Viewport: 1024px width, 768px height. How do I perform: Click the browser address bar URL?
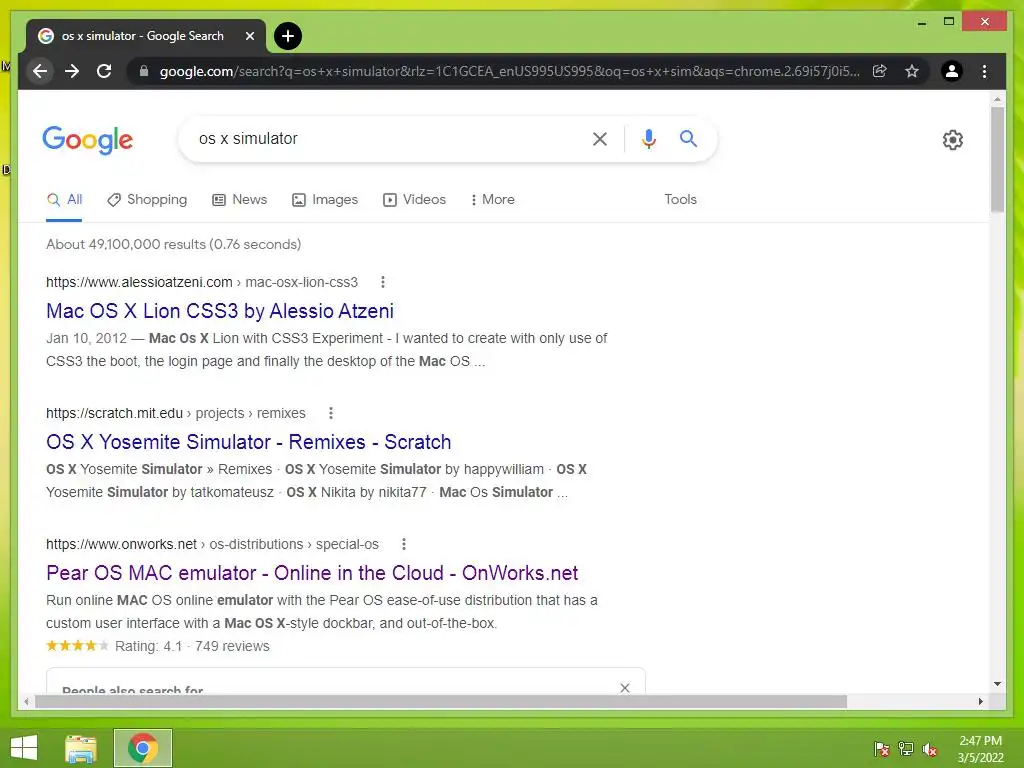[x=509, y=71]
